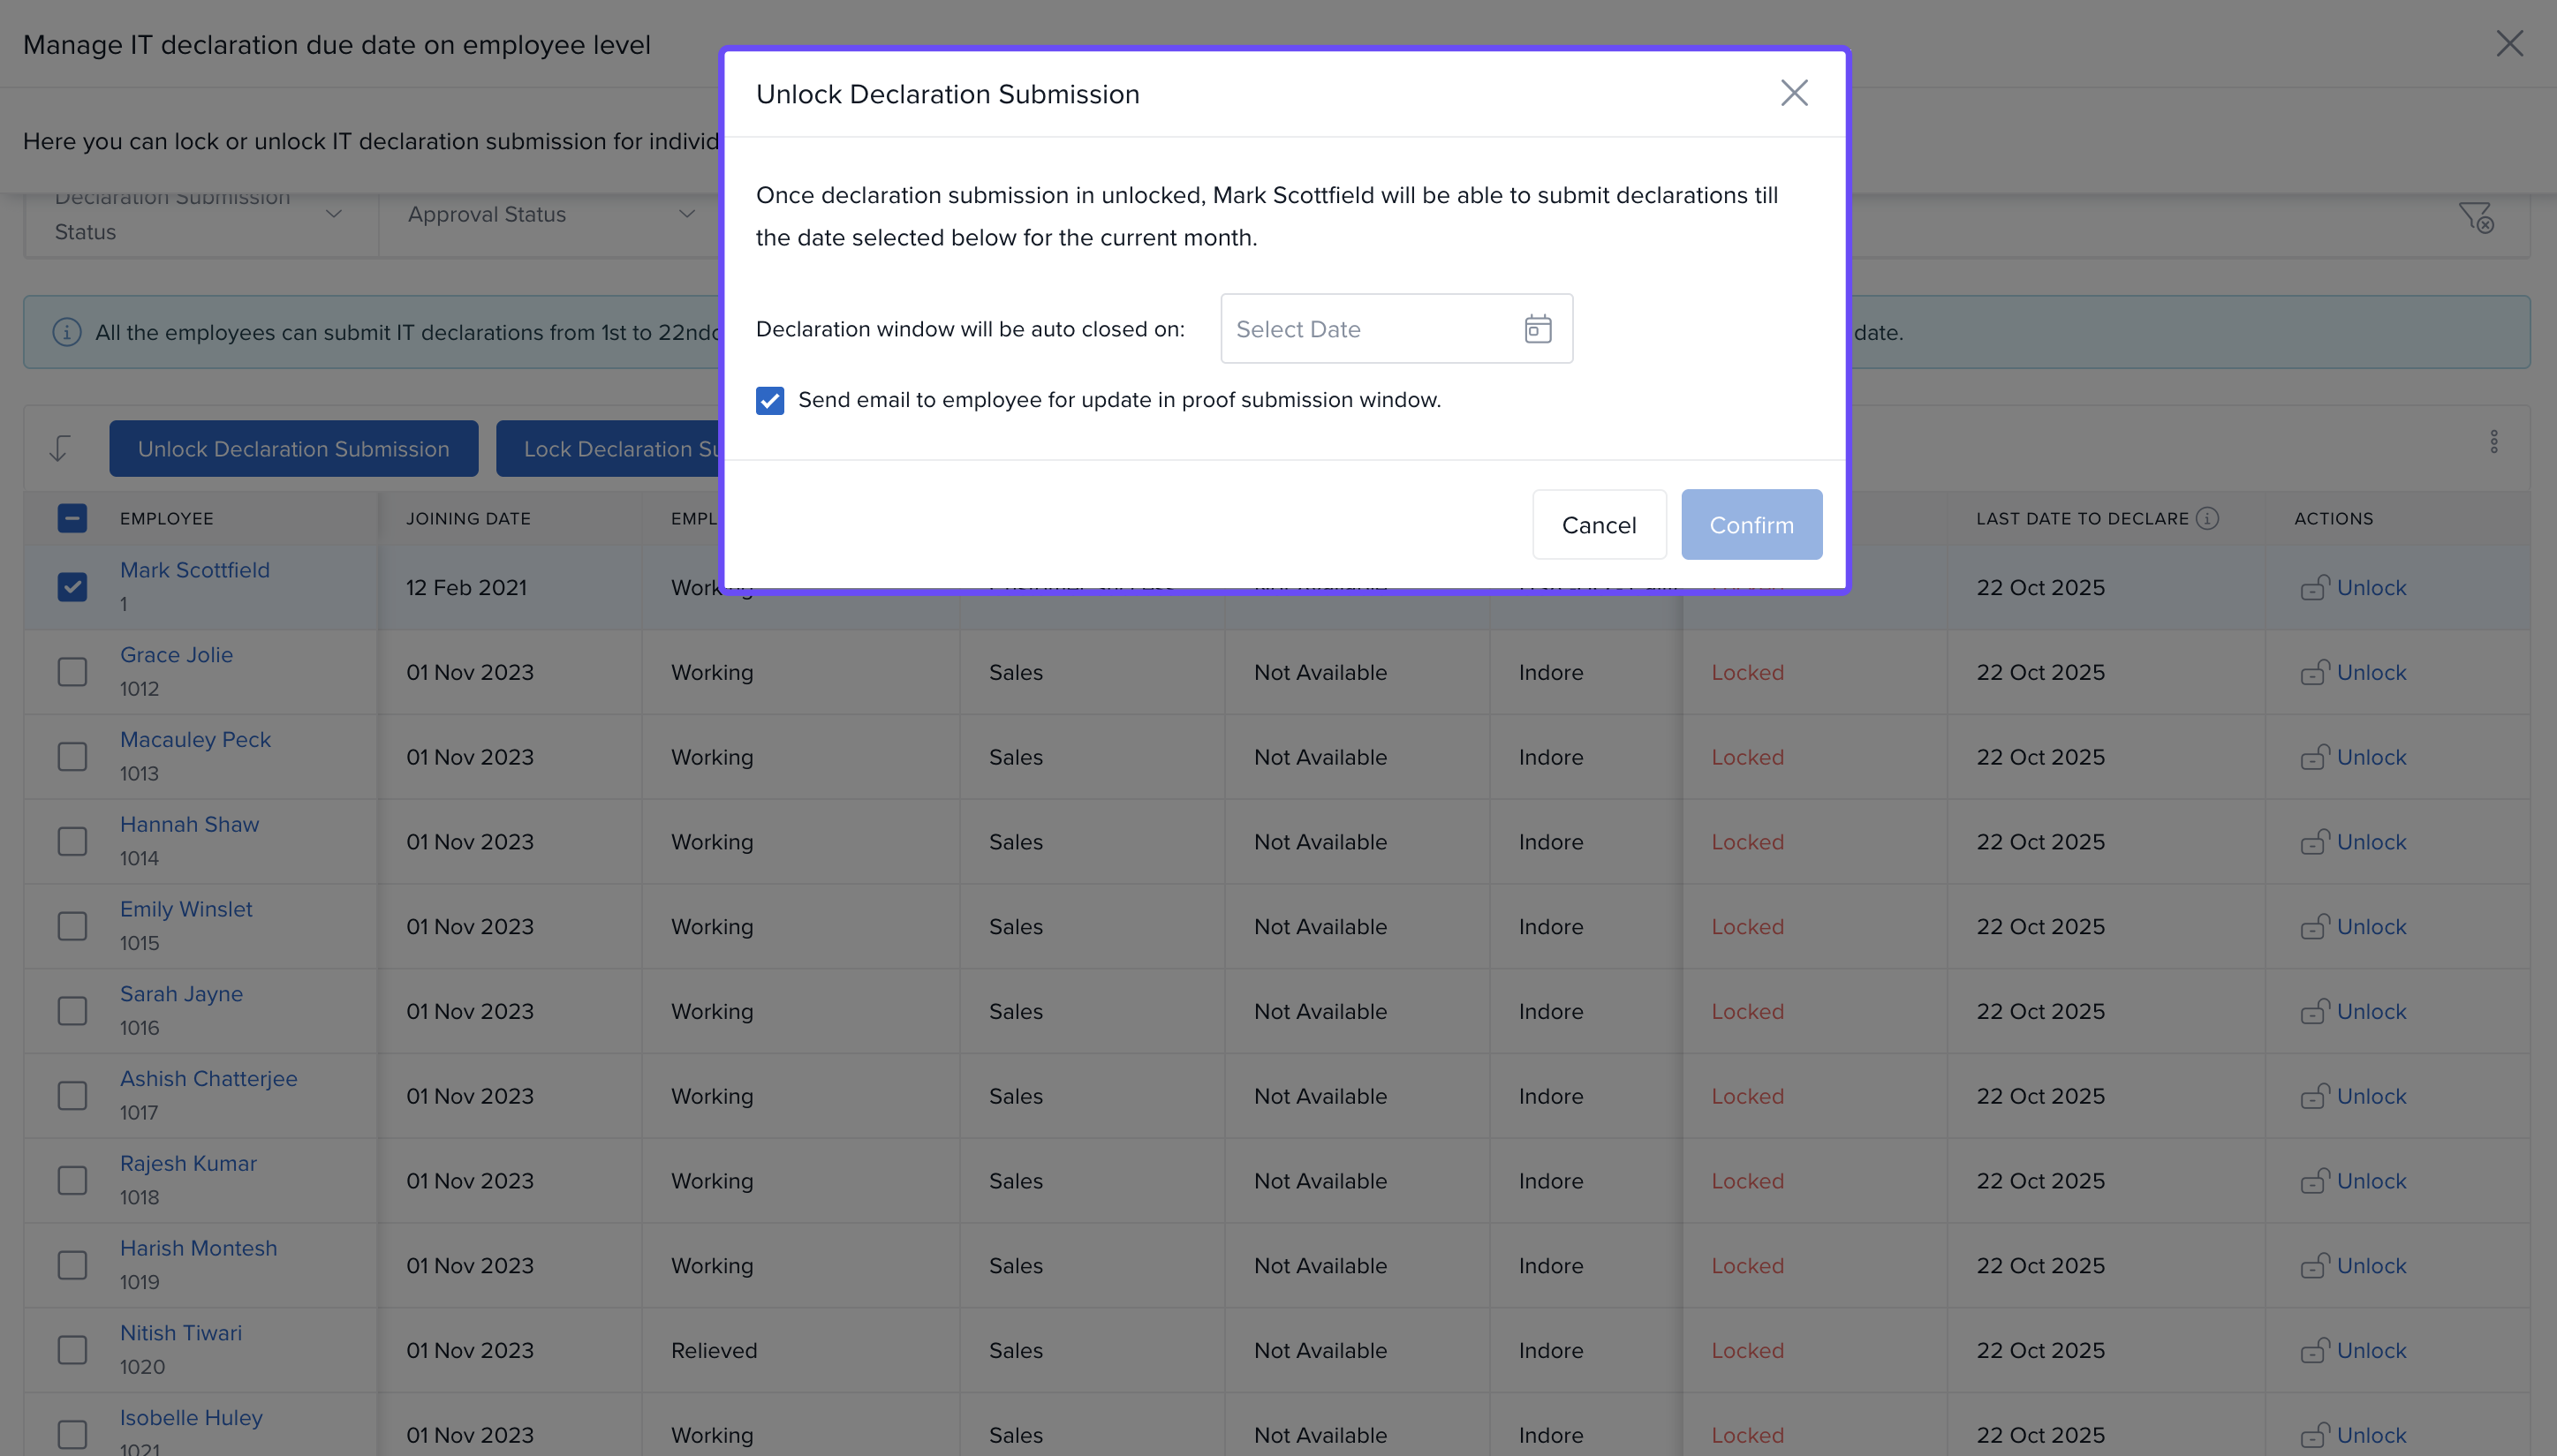Click info icon next to Last Date to Declare

coord(2207,518)
